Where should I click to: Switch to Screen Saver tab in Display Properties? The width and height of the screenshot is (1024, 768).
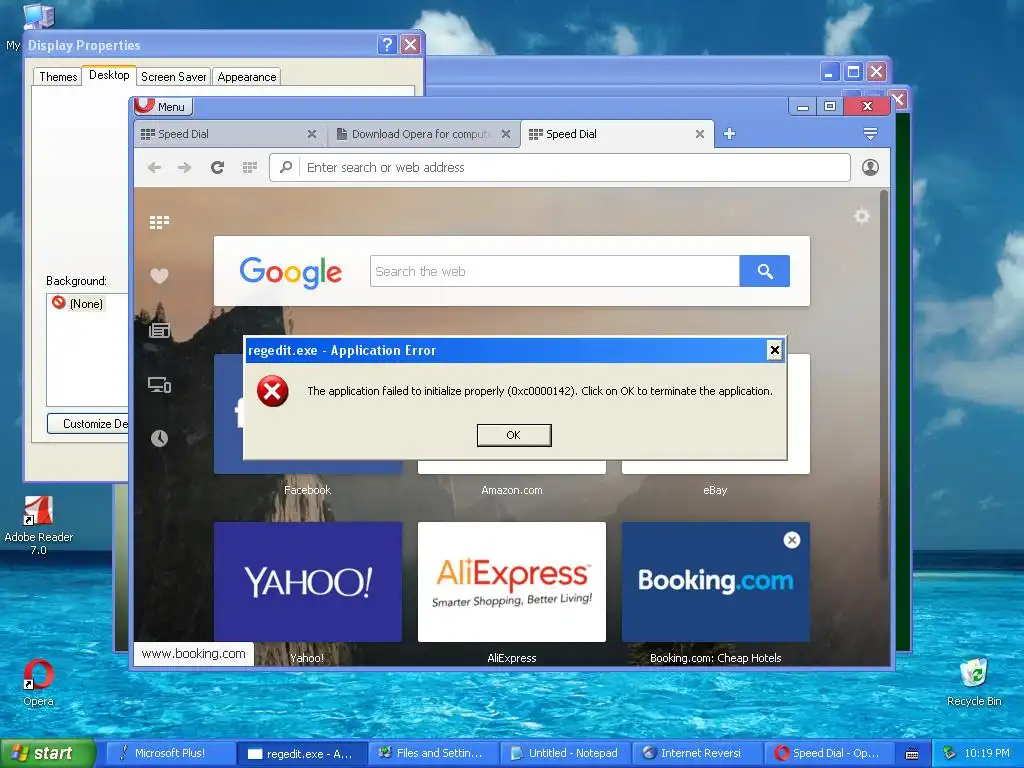pos(173,76)
